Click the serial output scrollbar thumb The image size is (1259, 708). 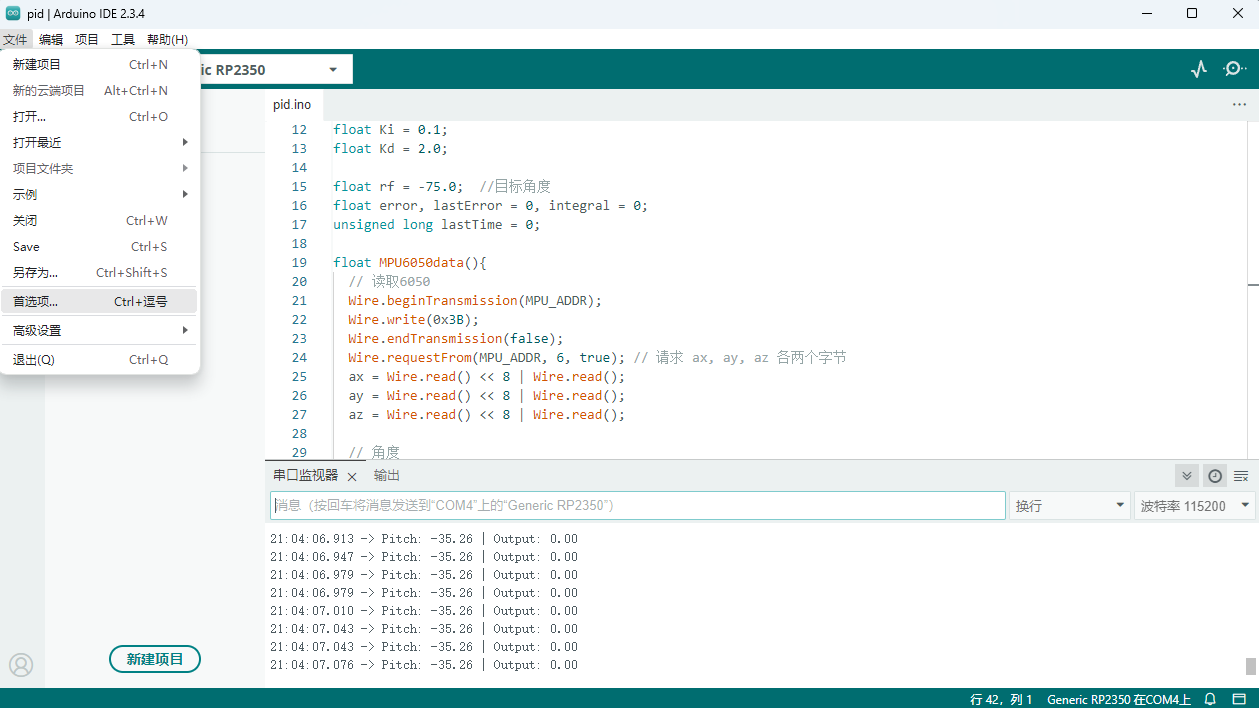pyautogui.click(x=1250, y=666)
